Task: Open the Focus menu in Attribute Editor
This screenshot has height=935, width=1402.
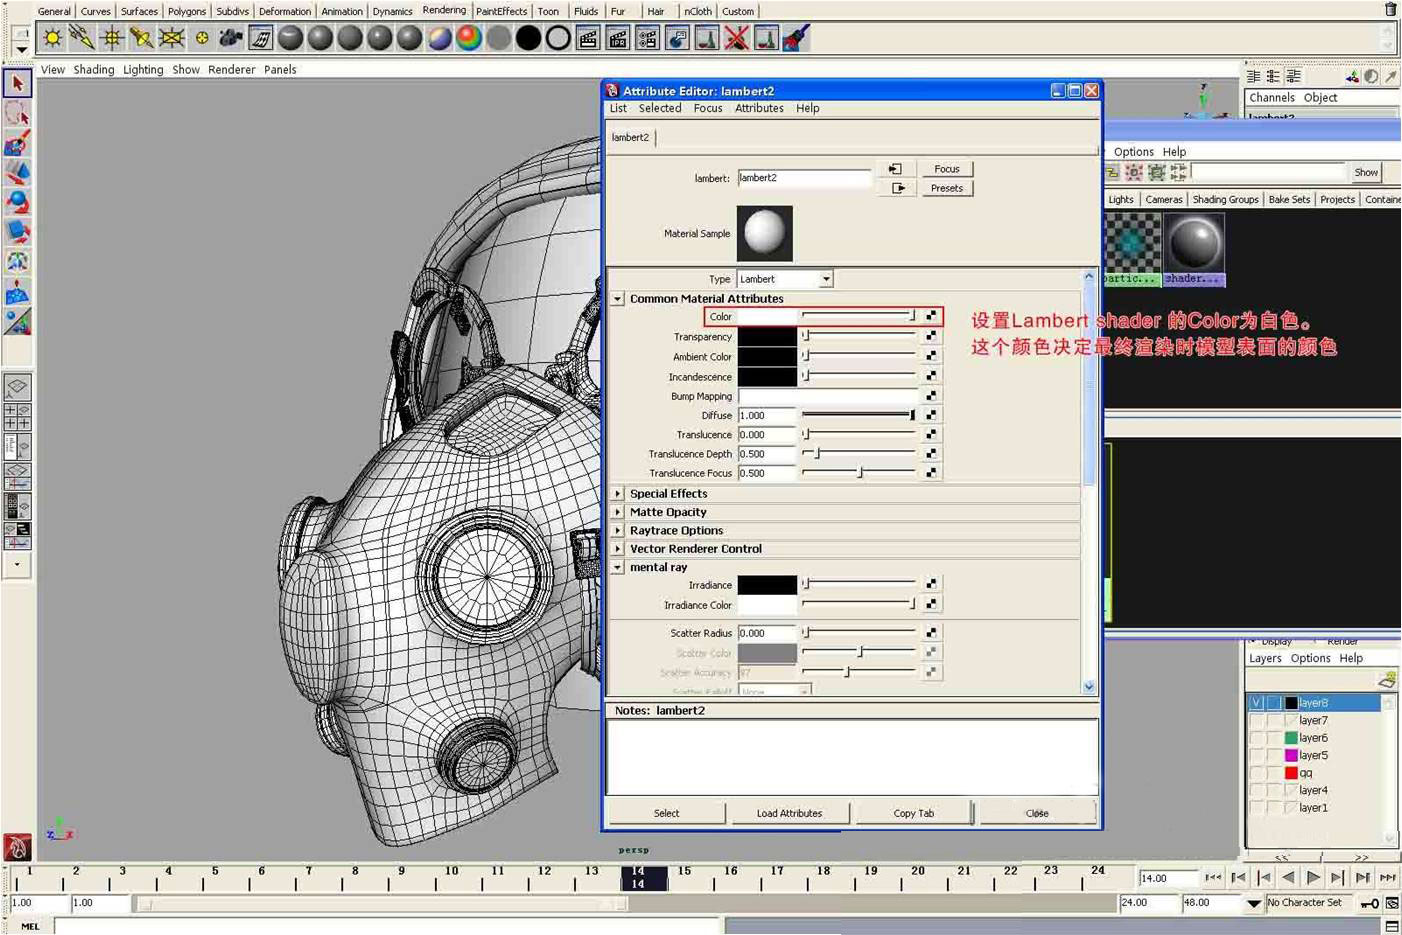Action: pyautogui.click(x=708, y=108)
